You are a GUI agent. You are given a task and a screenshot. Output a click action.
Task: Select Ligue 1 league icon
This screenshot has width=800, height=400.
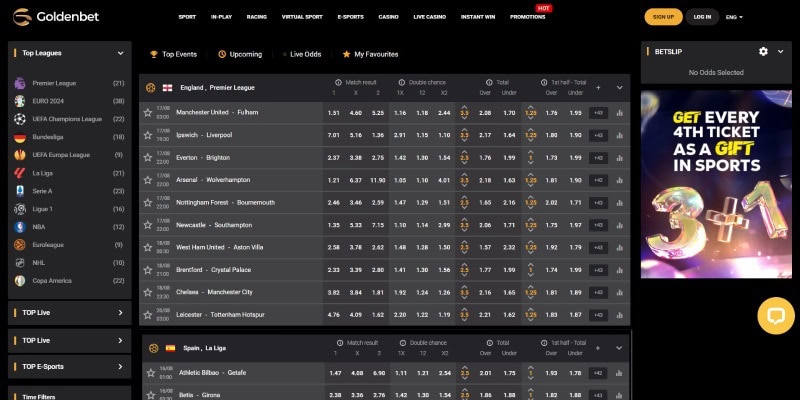(20, 209)
